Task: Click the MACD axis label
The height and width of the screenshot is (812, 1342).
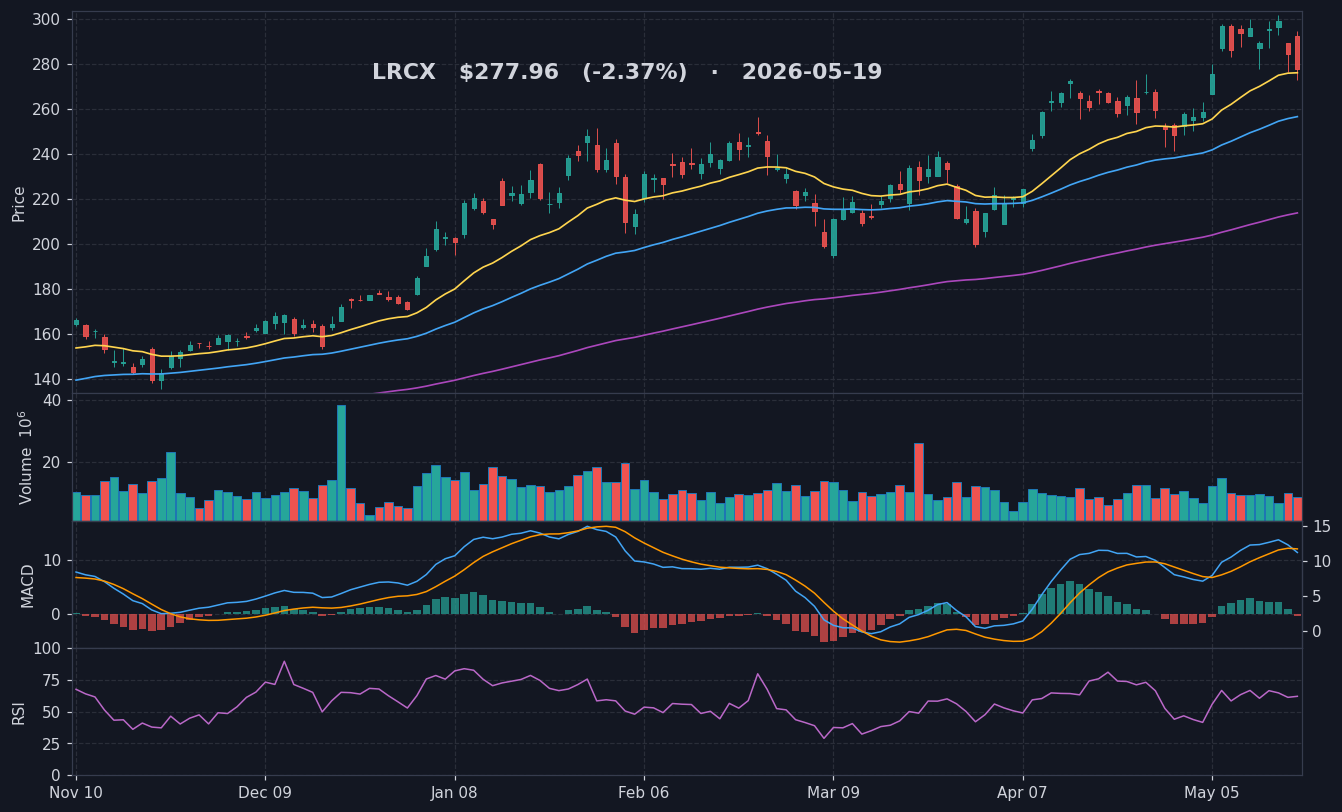Action: point(28,585)
